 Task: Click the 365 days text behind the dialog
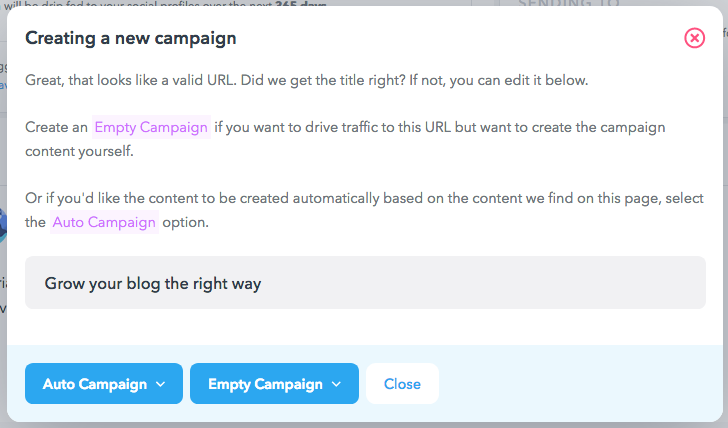tap(300, 4)
